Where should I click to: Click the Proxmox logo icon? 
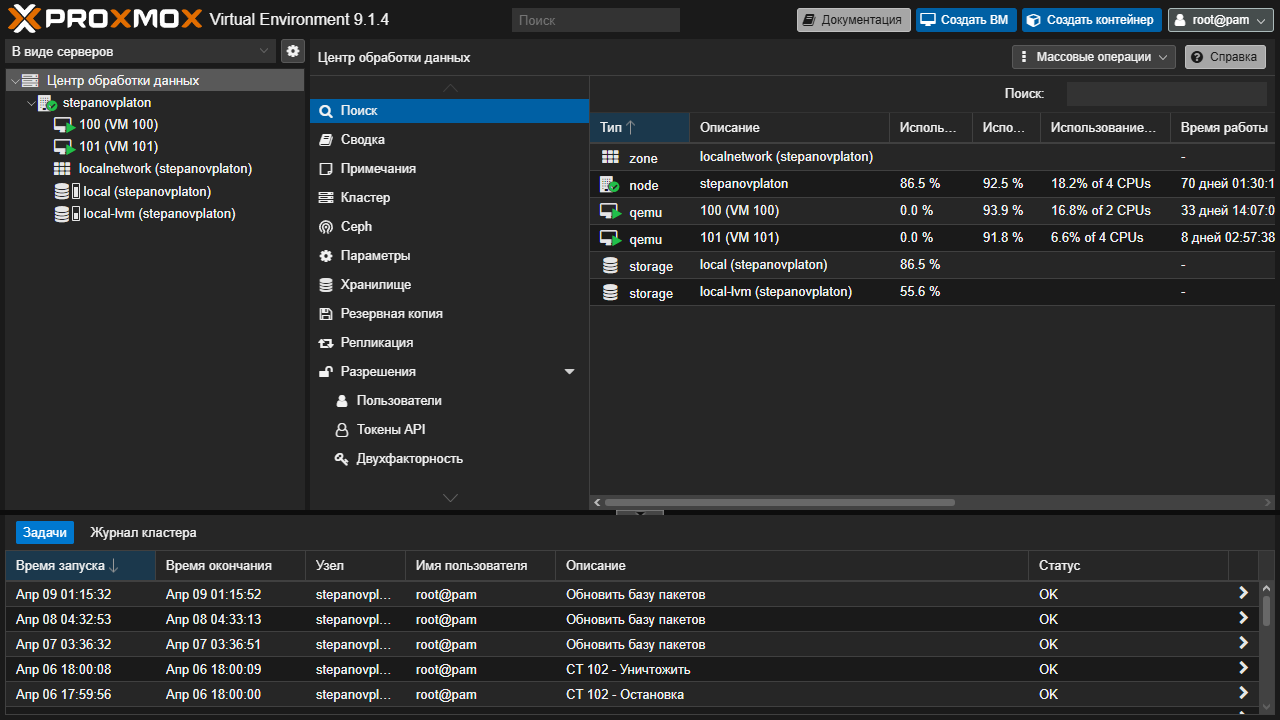23,19
